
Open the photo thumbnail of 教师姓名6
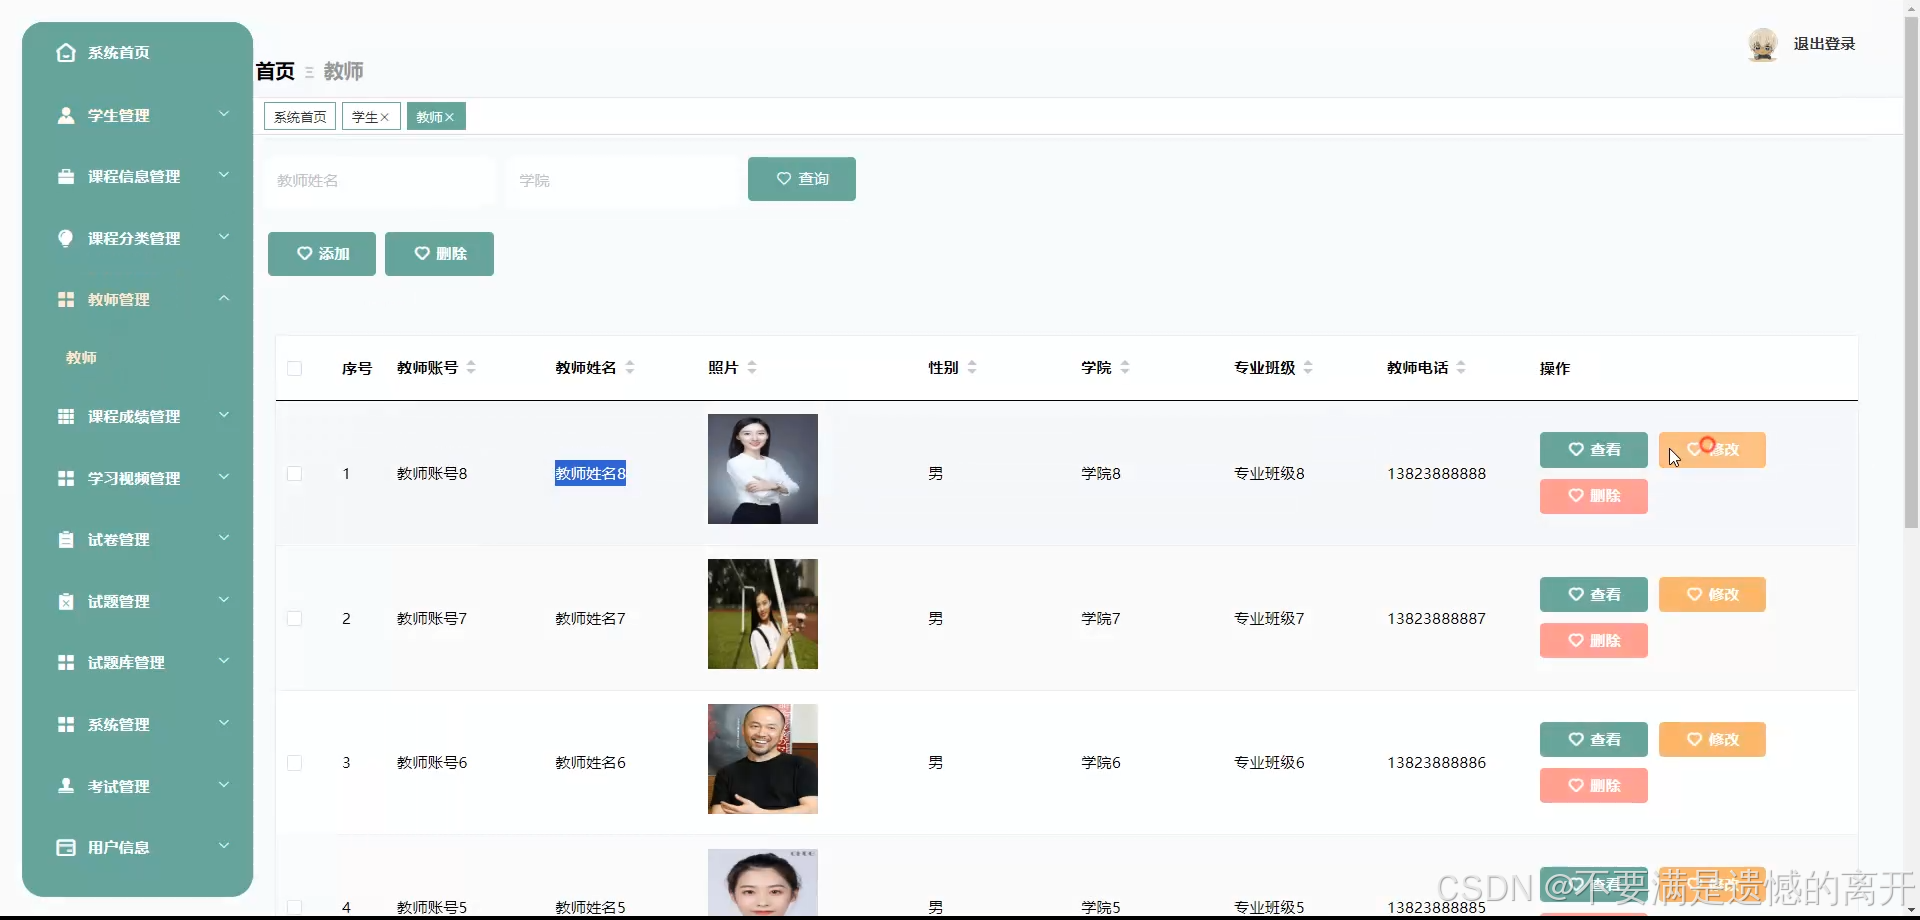[x=763, y=759]
